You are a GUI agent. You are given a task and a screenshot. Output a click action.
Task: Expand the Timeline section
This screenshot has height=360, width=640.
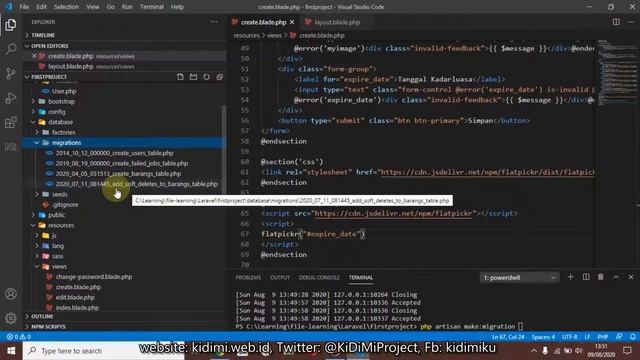pos(43,35)
